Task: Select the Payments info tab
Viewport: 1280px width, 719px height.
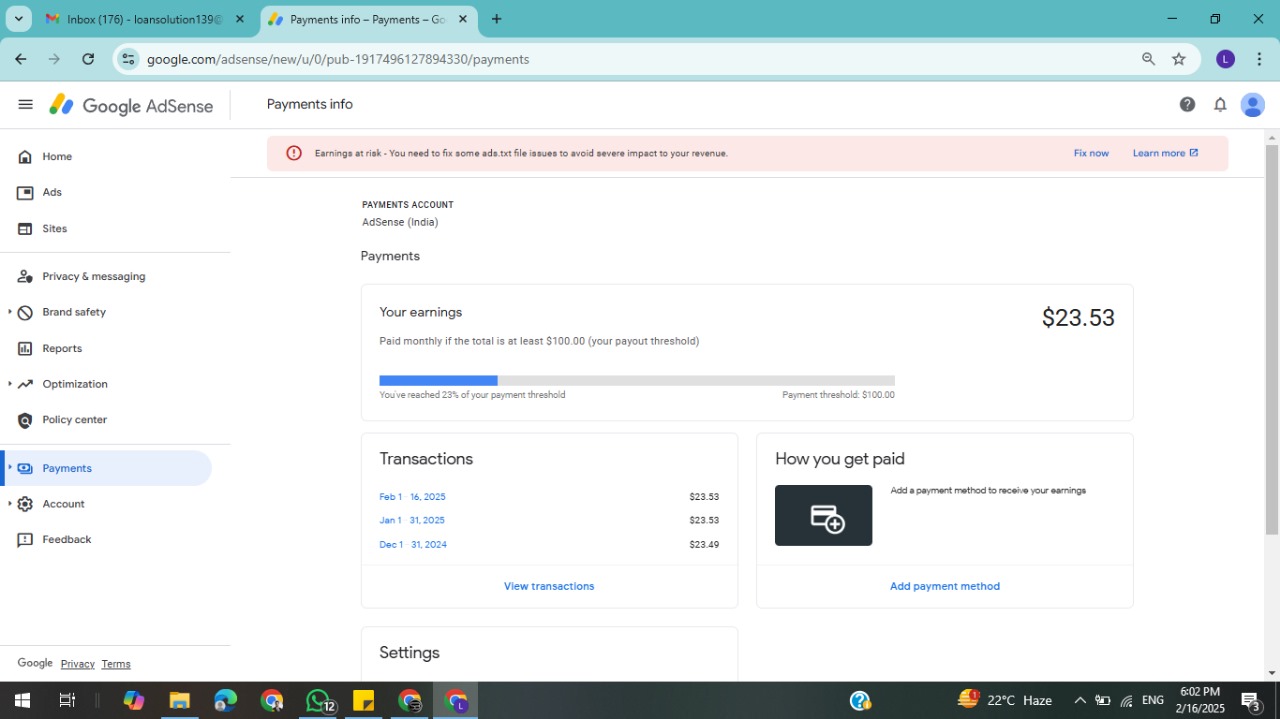Action: pyautogui.click(x=367, y=19)
